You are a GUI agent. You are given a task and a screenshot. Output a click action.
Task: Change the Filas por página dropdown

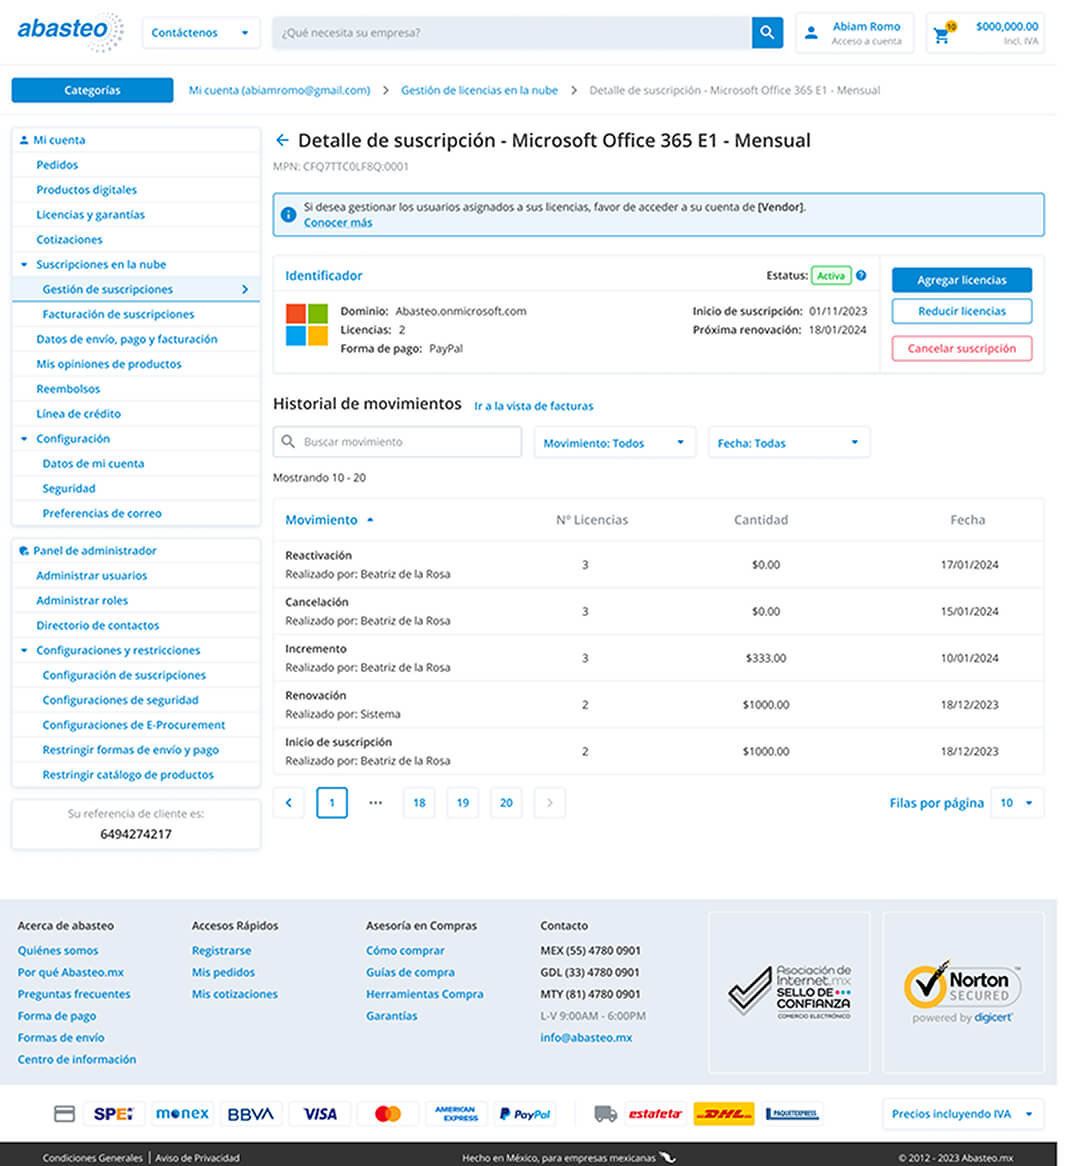[x=1016, y=803]
